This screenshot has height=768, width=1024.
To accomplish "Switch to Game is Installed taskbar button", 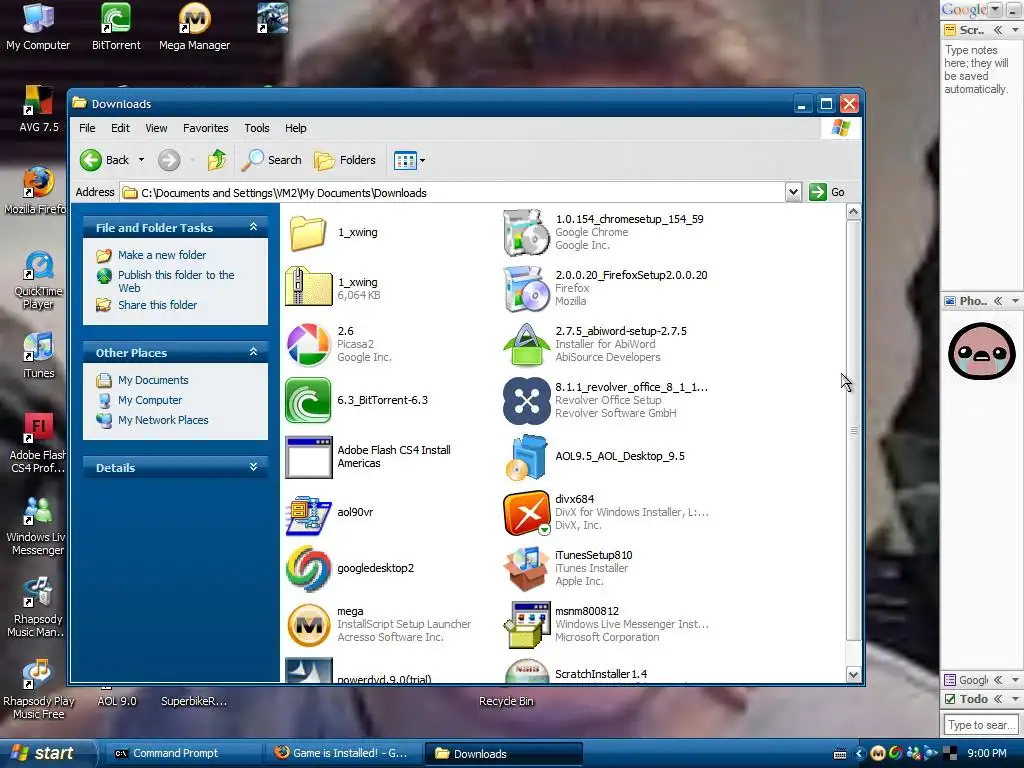I will tap(344, 753).
